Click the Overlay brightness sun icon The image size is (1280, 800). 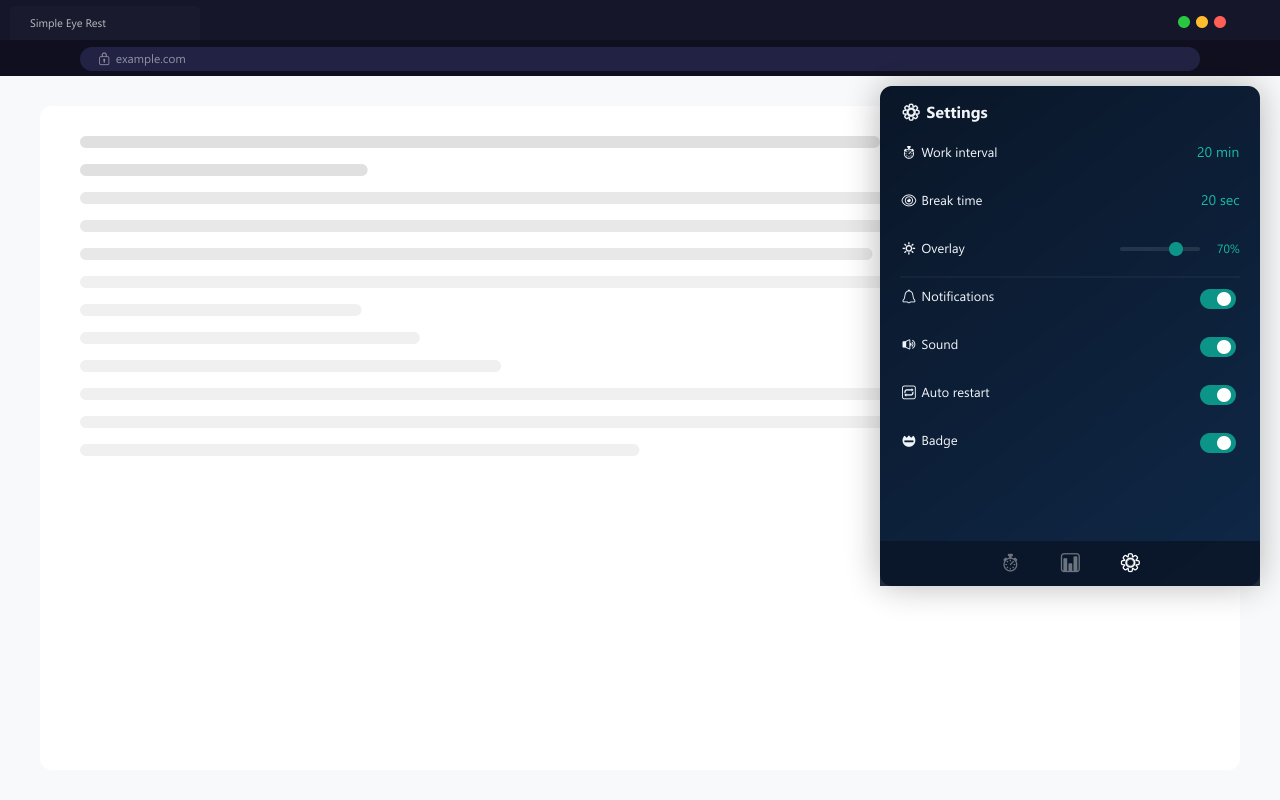pyautogui.click(x=909, y=249)
